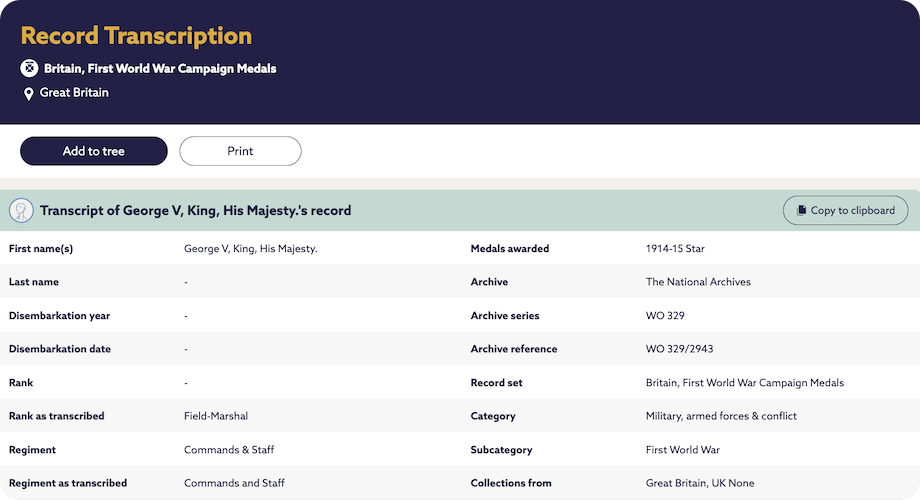920x500 pixels.
Task: Click the record set crest icon
Action: [30, 68]
